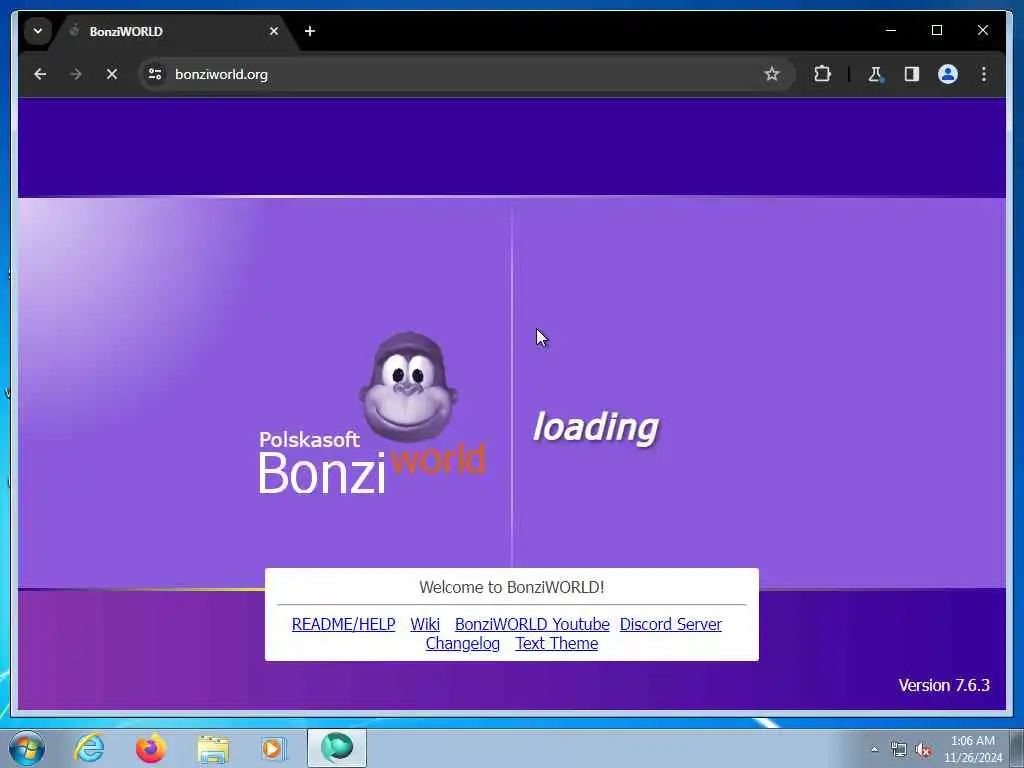The height and width of the screenshot is (768, 1024).
Task: Stop loading the page with the X button
Action: [112, 74]
